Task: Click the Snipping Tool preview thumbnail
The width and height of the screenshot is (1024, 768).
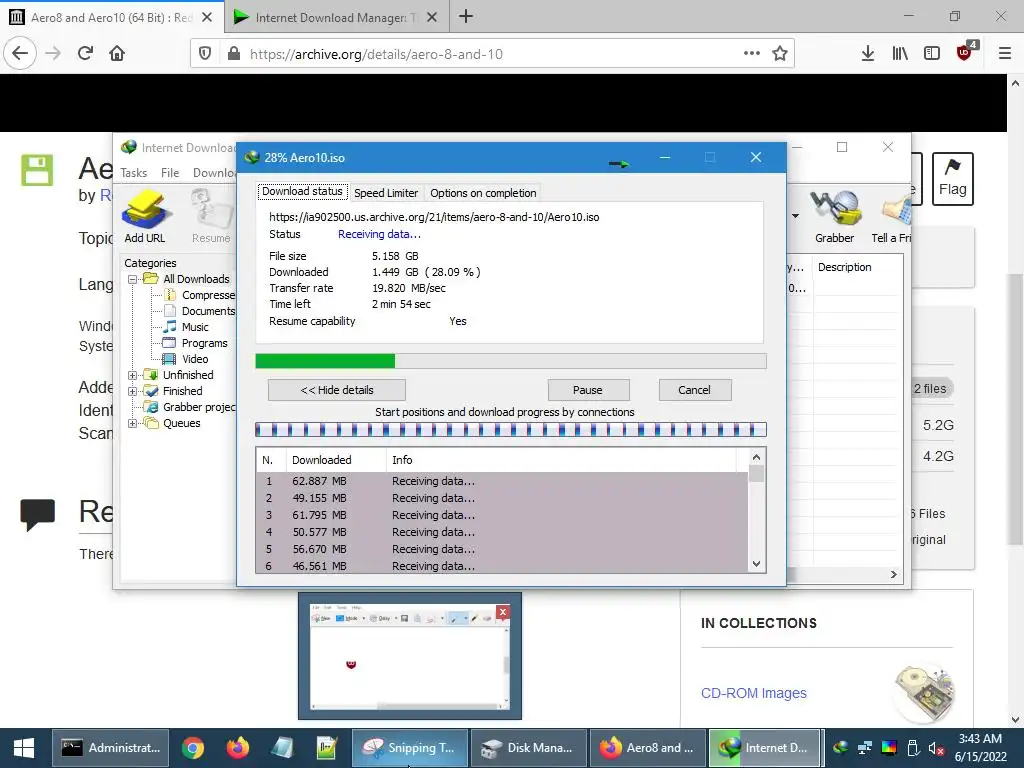Action: (409, 656)
